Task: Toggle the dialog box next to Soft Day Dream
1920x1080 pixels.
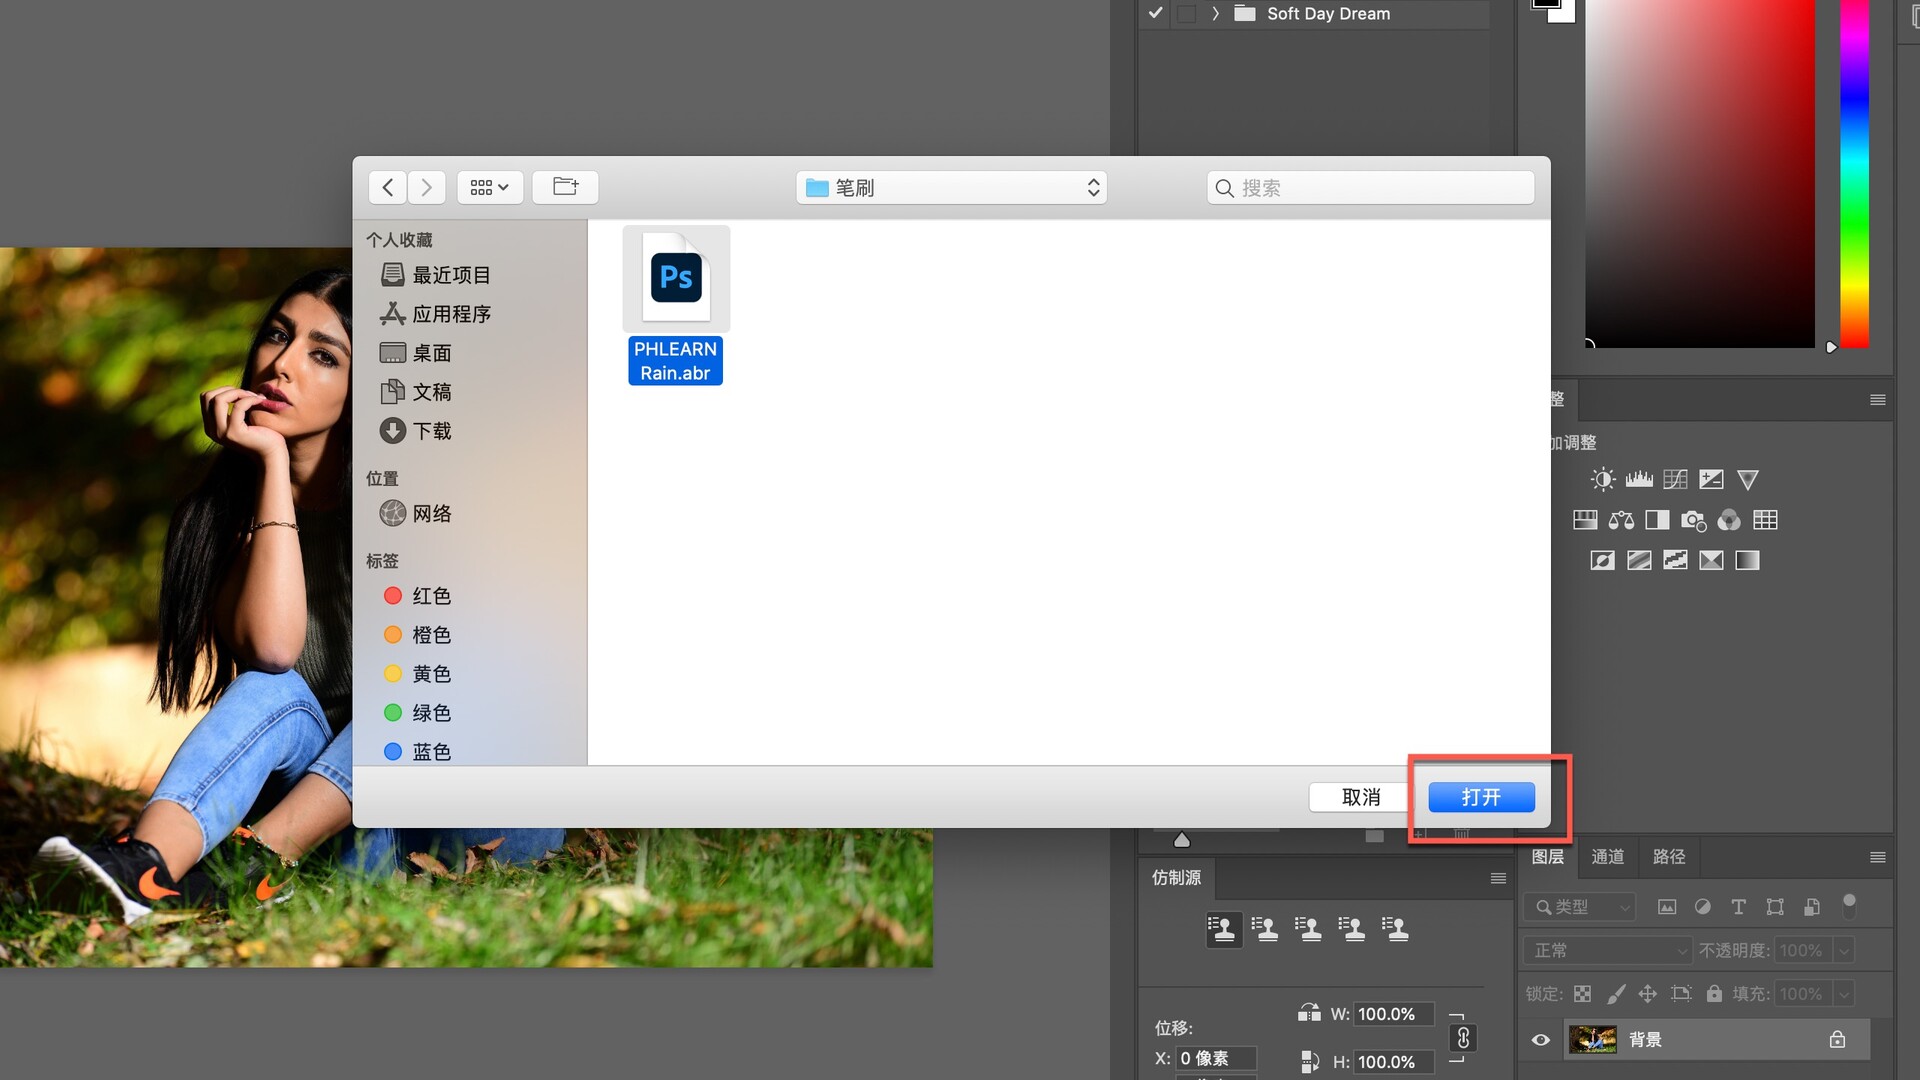Action: coord(1186,13)
